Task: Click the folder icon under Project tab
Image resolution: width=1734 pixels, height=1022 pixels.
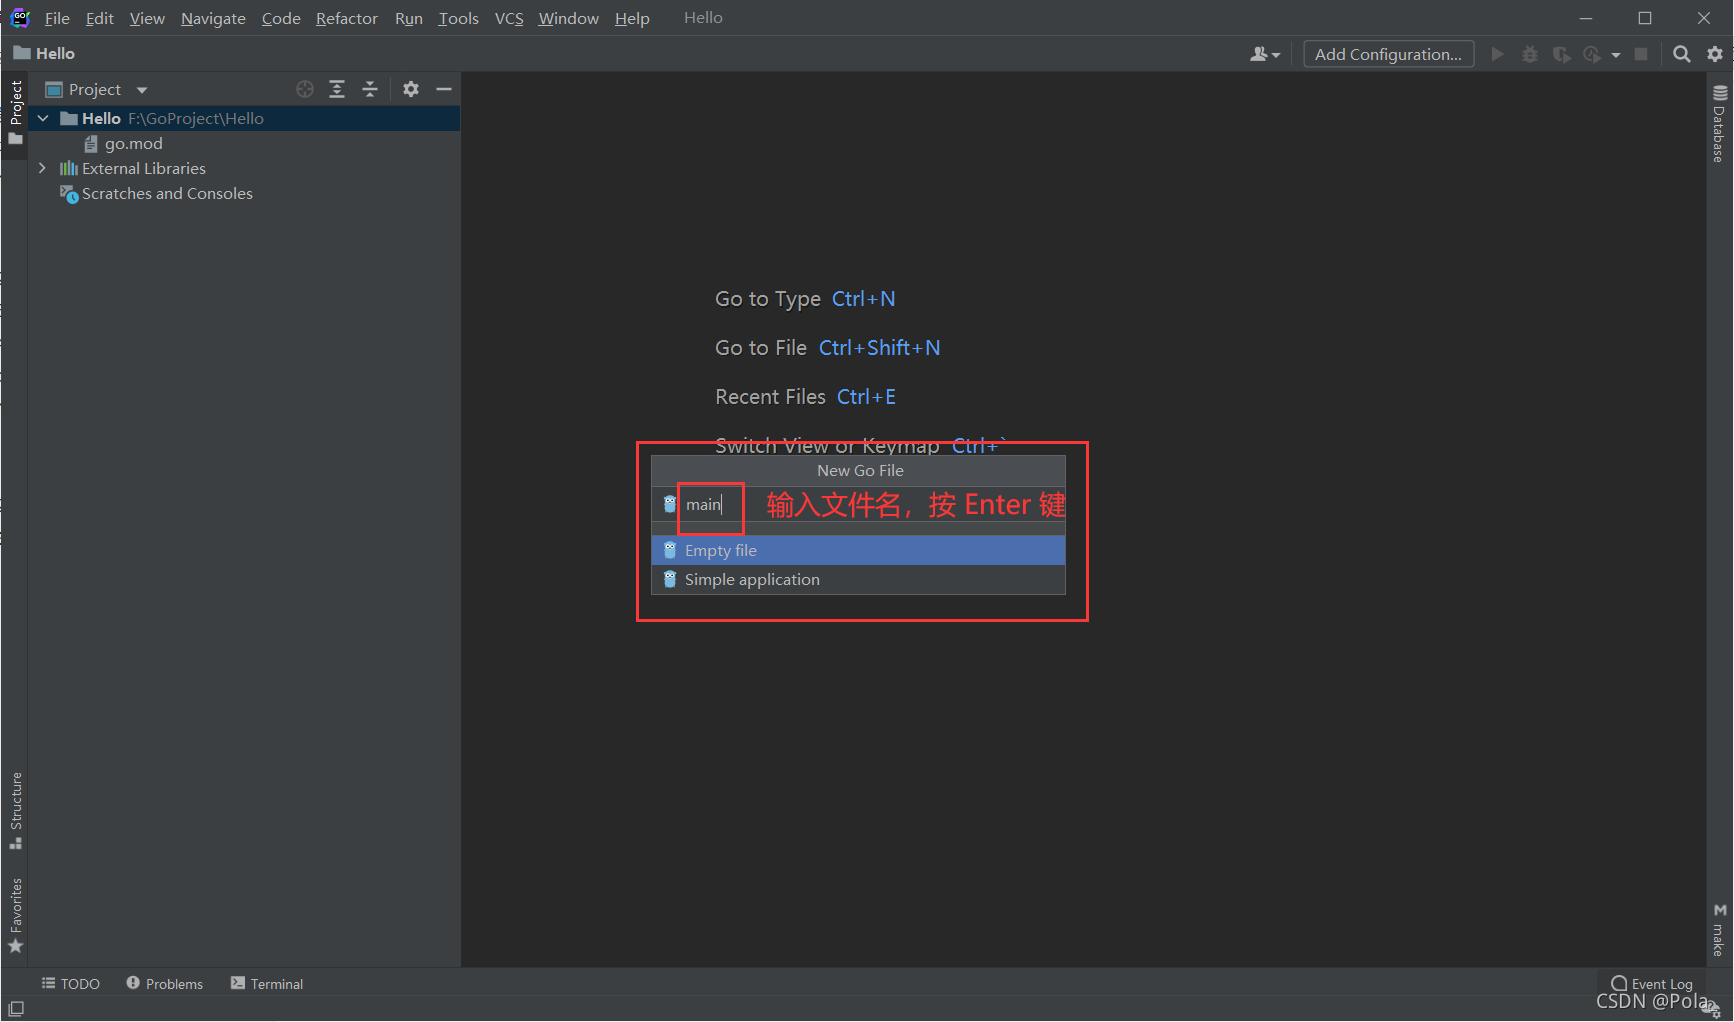Action: [x=15, y=139]
